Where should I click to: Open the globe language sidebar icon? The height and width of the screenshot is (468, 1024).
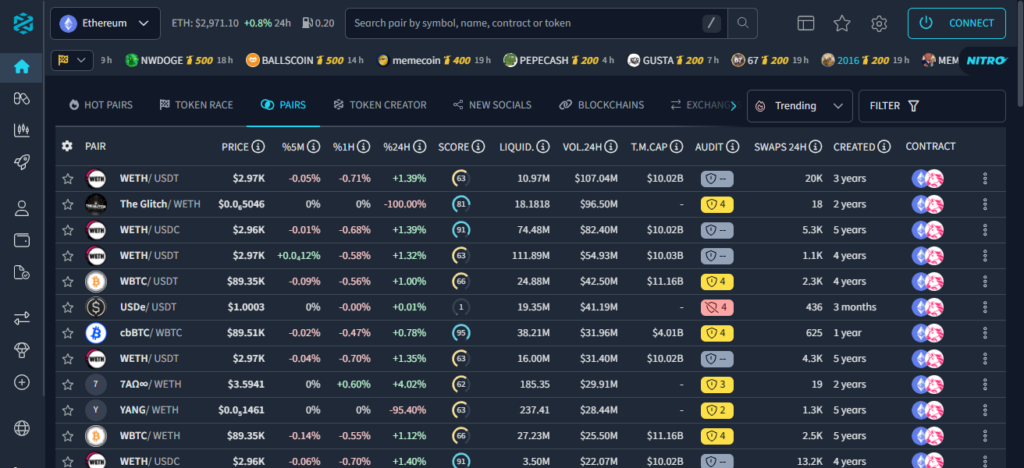tap(22, 428)
